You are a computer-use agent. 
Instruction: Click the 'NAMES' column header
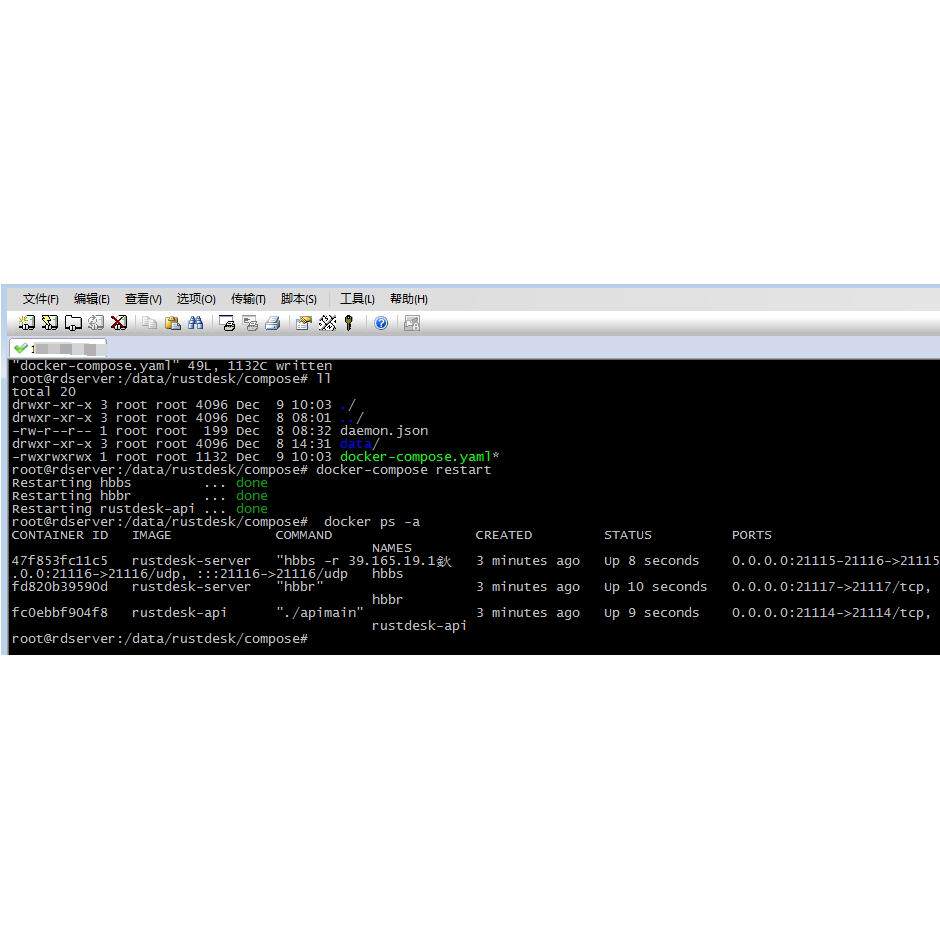391,548
